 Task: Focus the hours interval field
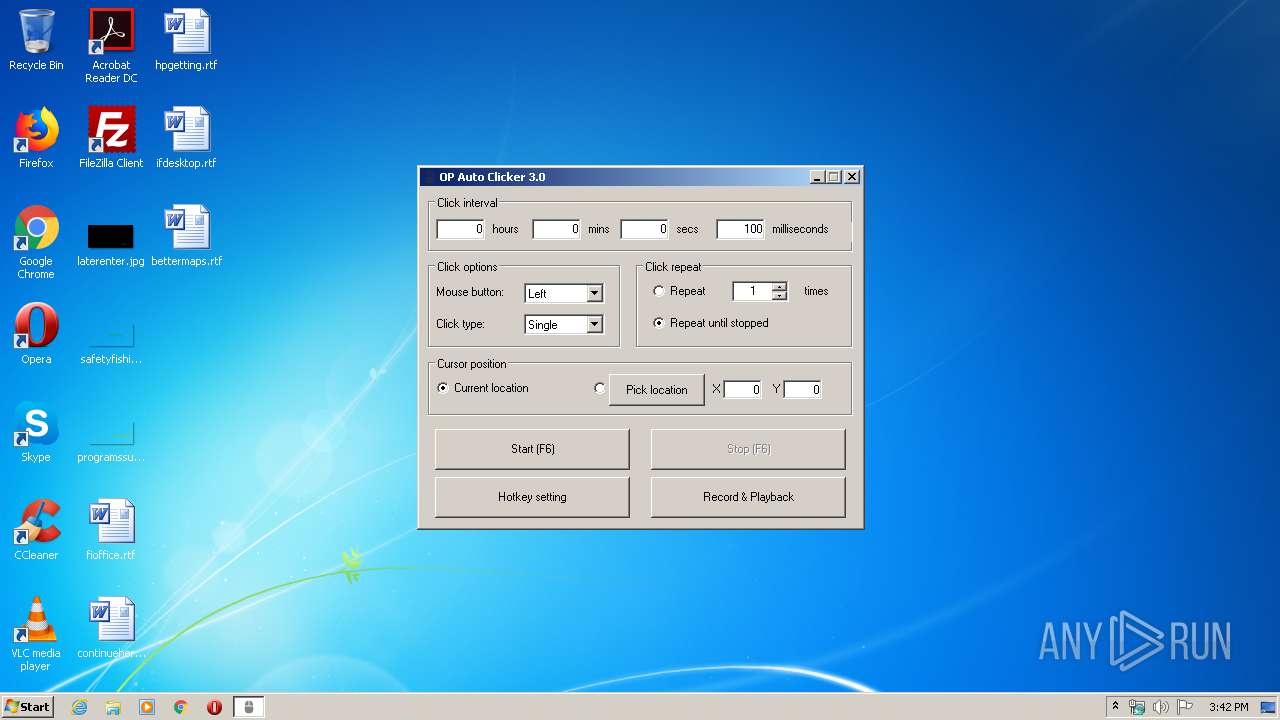(x=461, y=229)
